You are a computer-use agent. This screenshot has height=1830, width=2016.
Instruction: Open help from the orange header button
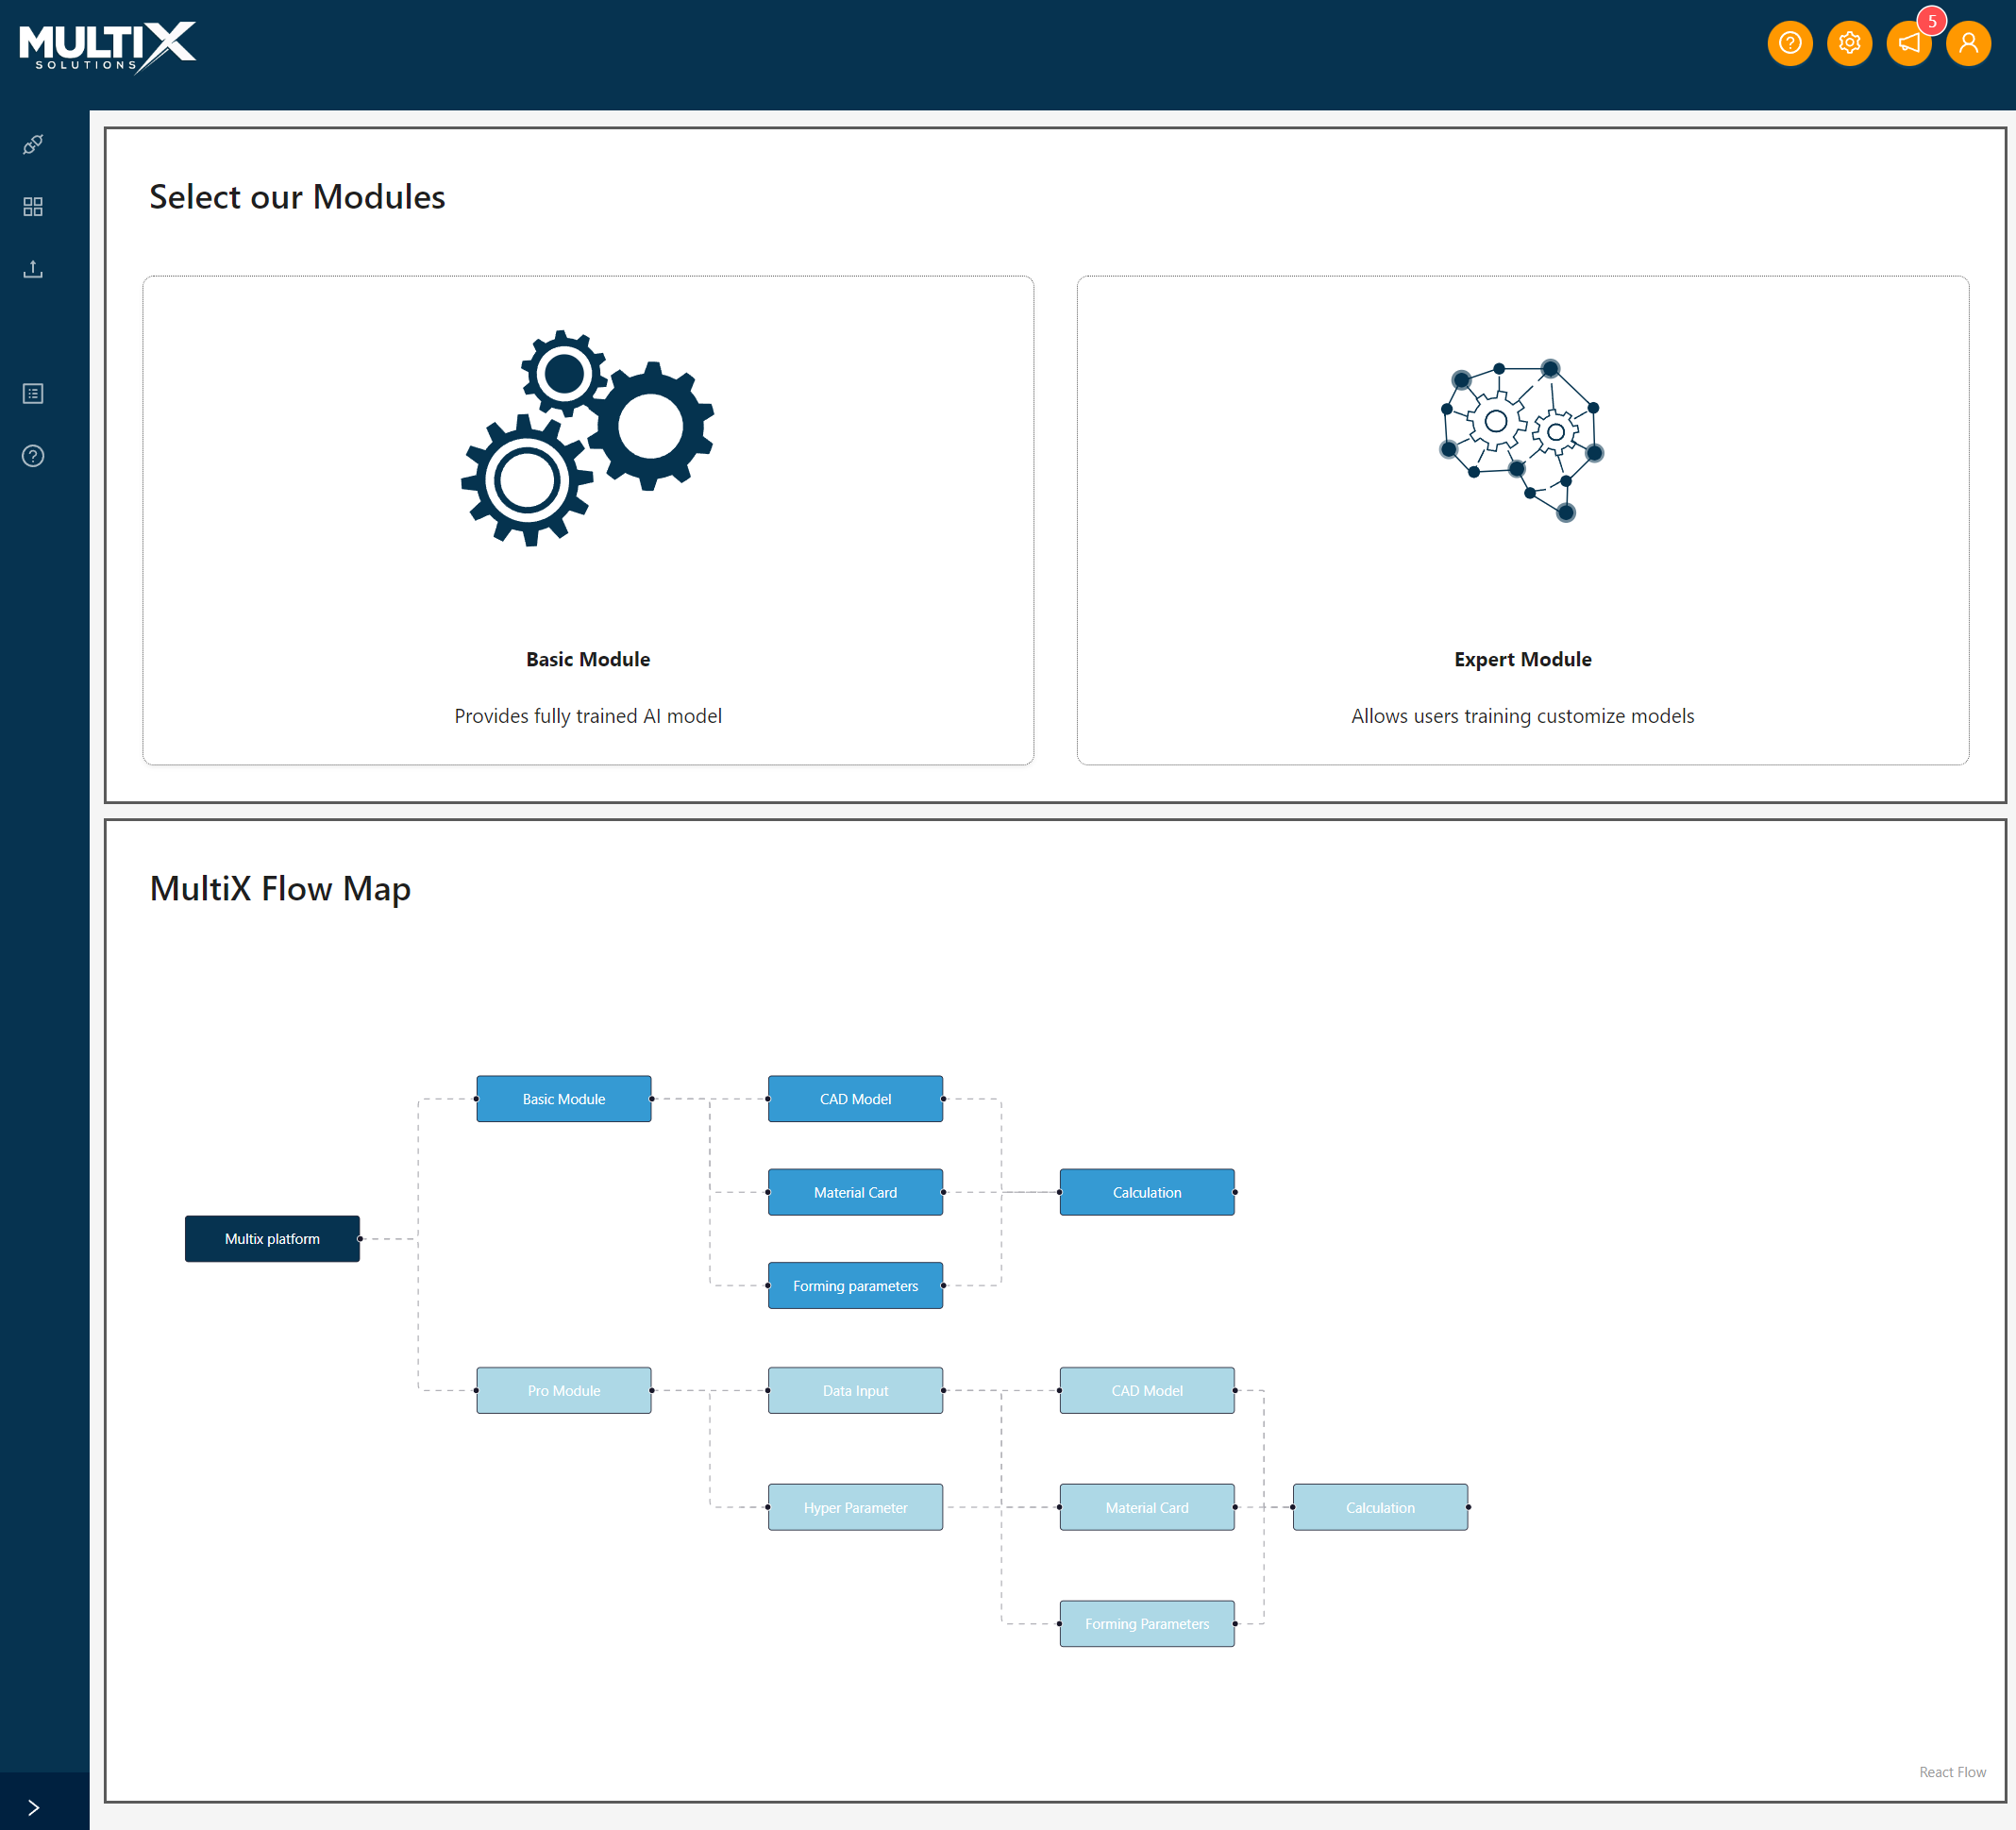(x=1789, y=43)
